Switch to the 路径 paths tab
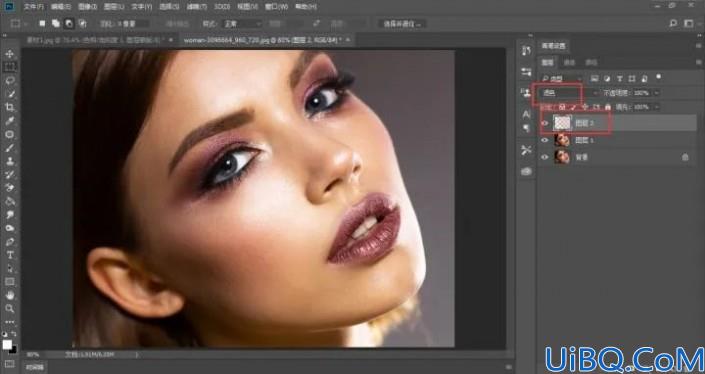This screenshot has width=705, height=374. click(x=591, y=62)
